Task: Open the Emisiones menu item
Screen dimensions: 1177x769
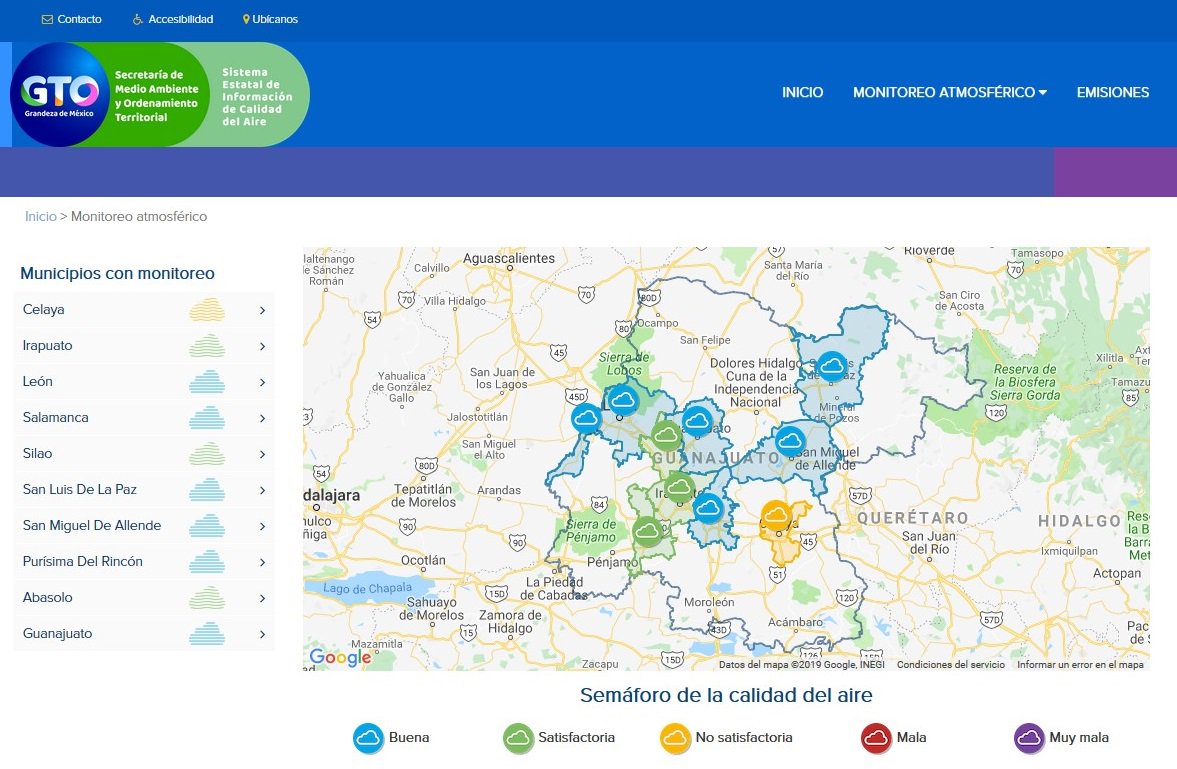Action: pos(1112,92)
